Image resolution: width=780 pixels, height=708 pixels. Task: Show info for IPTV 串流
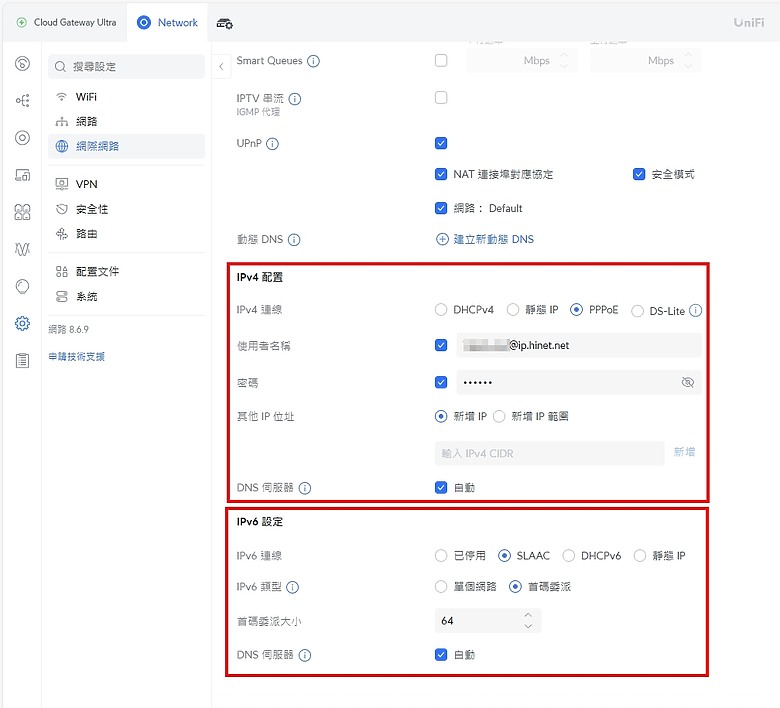coord(295,99)
